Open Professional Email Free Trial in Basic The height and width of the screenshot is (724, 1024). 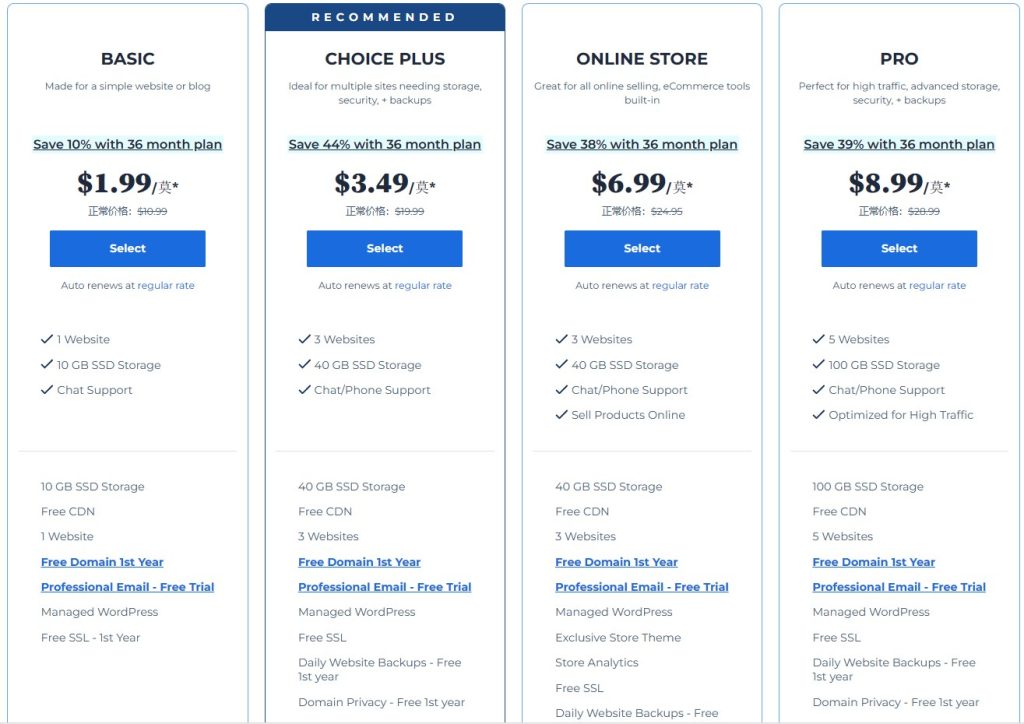127,587
